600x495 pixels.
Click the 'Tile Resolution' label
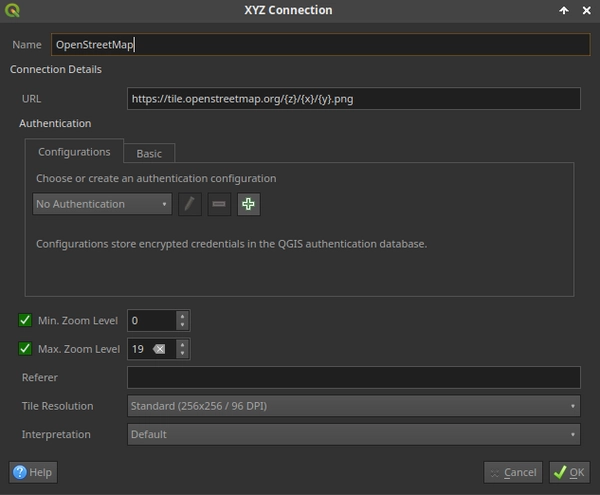point(57,406)
